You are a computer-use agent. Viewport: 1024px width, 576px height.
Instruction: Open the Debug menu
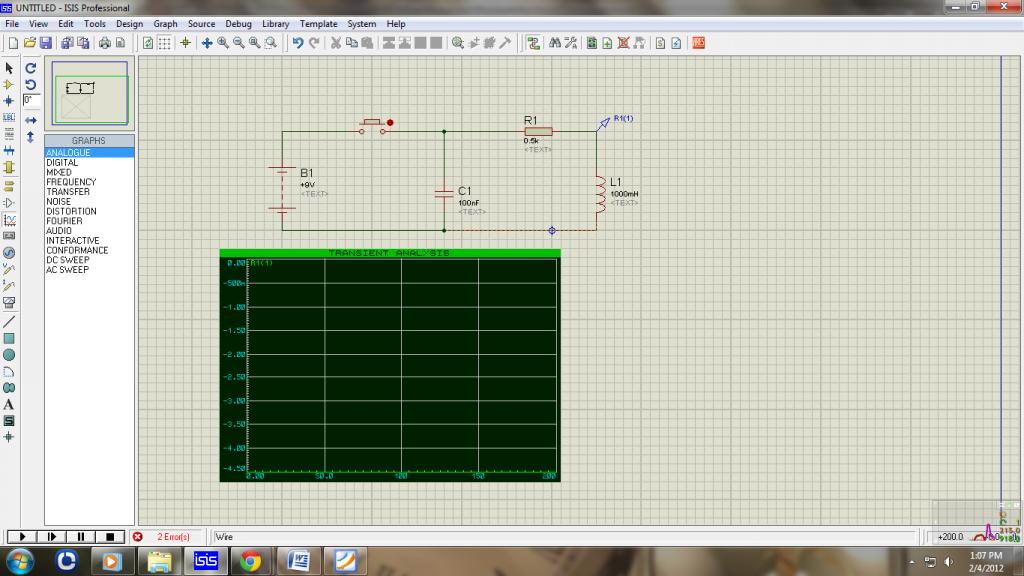point(238,24)
